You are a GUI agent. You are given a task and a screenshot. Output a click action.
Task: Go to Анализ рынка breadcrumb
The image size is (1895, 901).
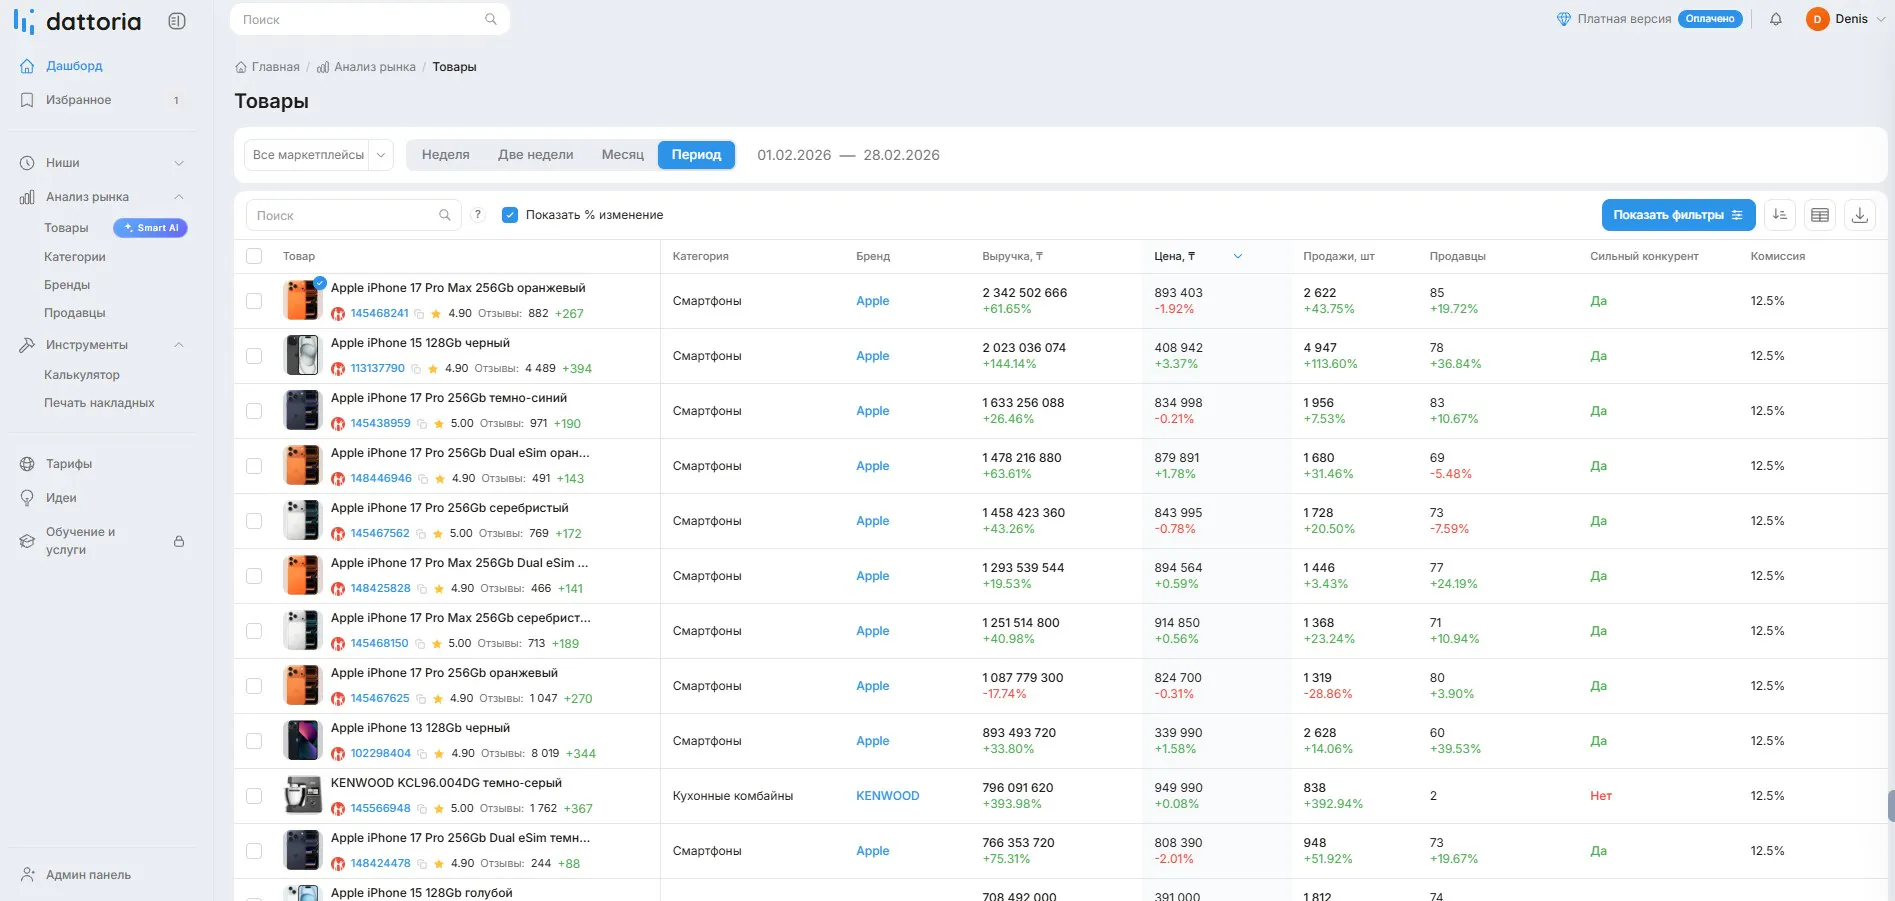tap(366, 67)
